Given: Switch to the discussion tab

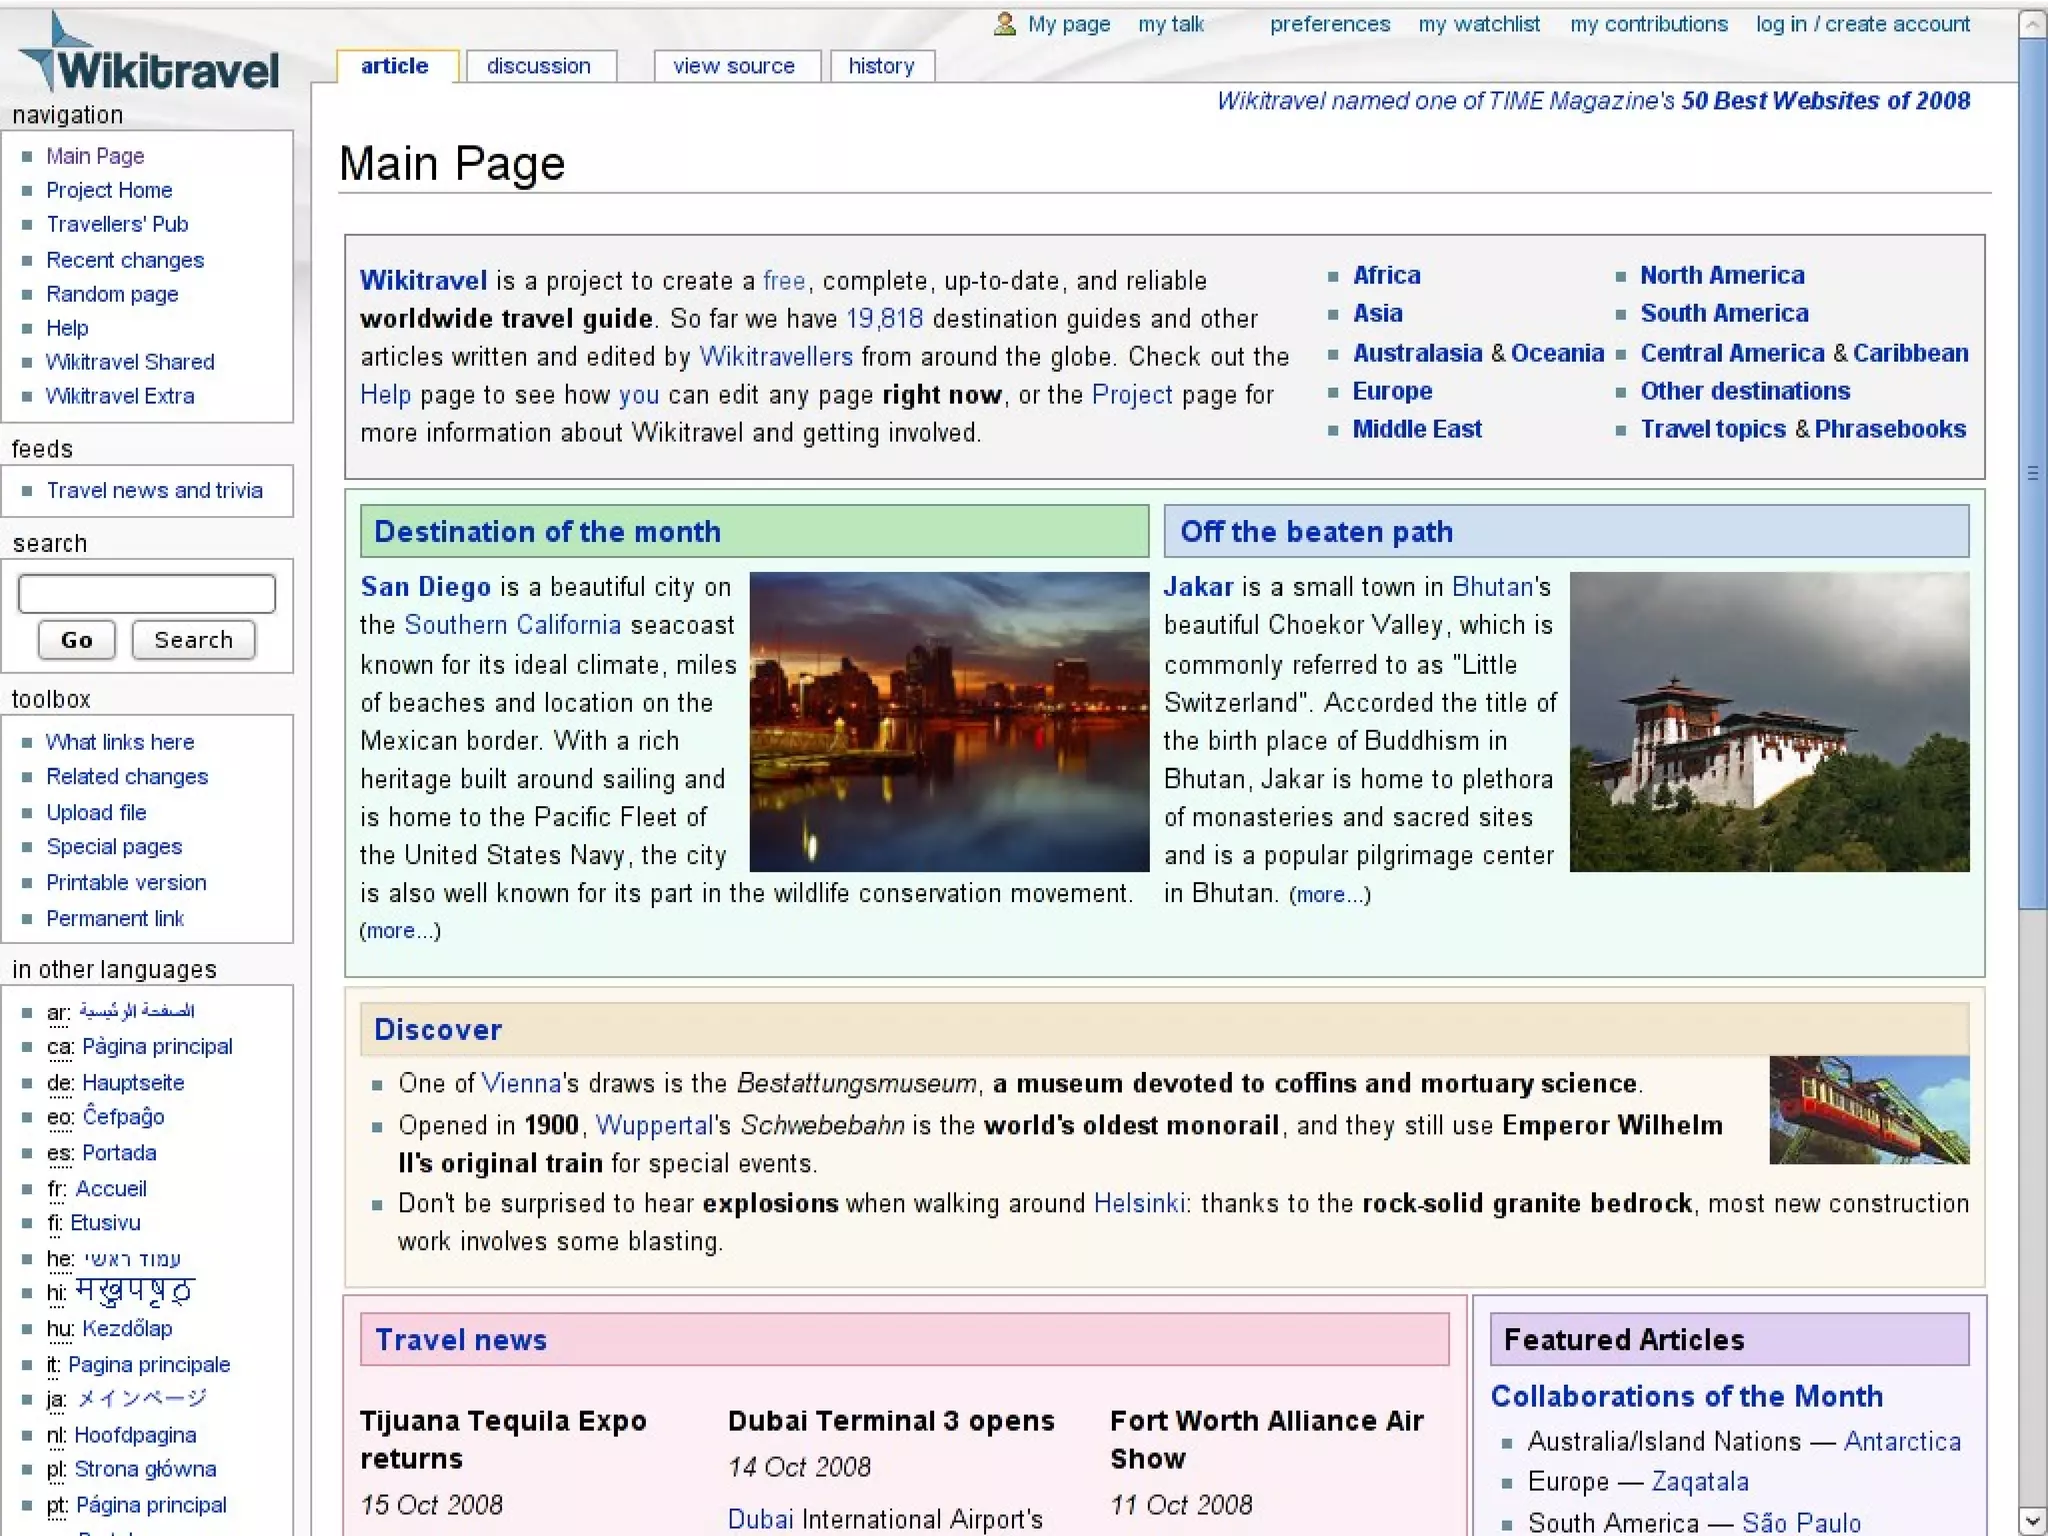Looking at the screenshot, I should 538,66.
